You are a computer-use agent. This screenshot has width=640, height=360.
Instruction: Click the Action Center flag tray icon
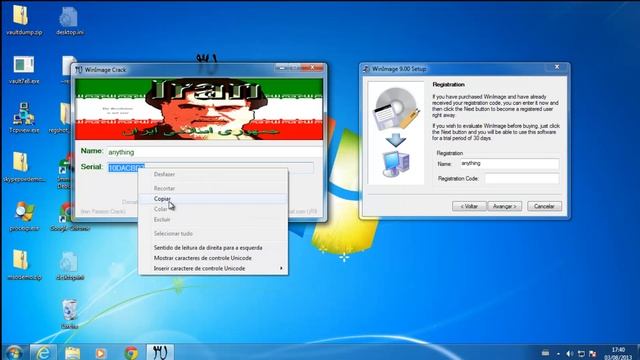point(592,353)
